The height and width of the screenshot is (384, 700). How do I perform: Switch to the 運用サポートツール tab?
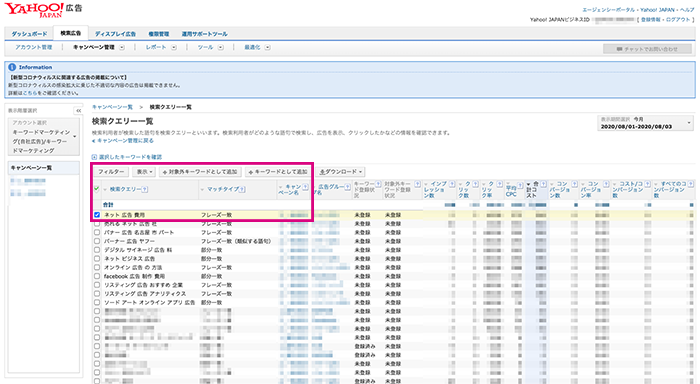click(204, 34)
